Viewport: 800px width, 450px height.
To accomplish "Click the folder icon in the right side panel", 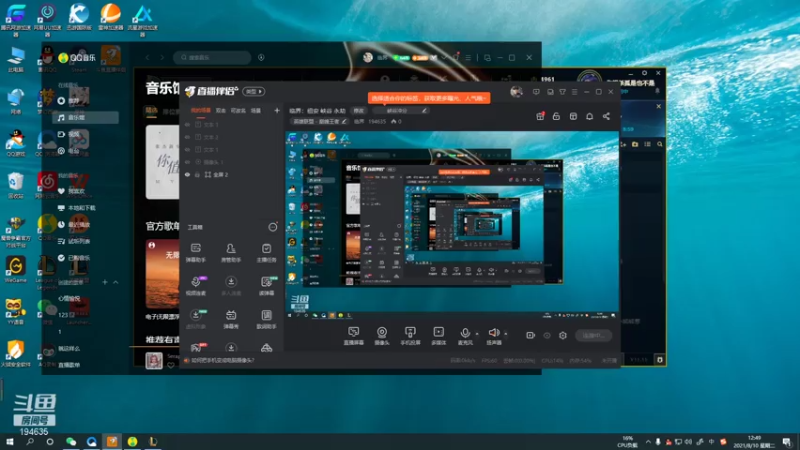I will click(x=635, y=144).
